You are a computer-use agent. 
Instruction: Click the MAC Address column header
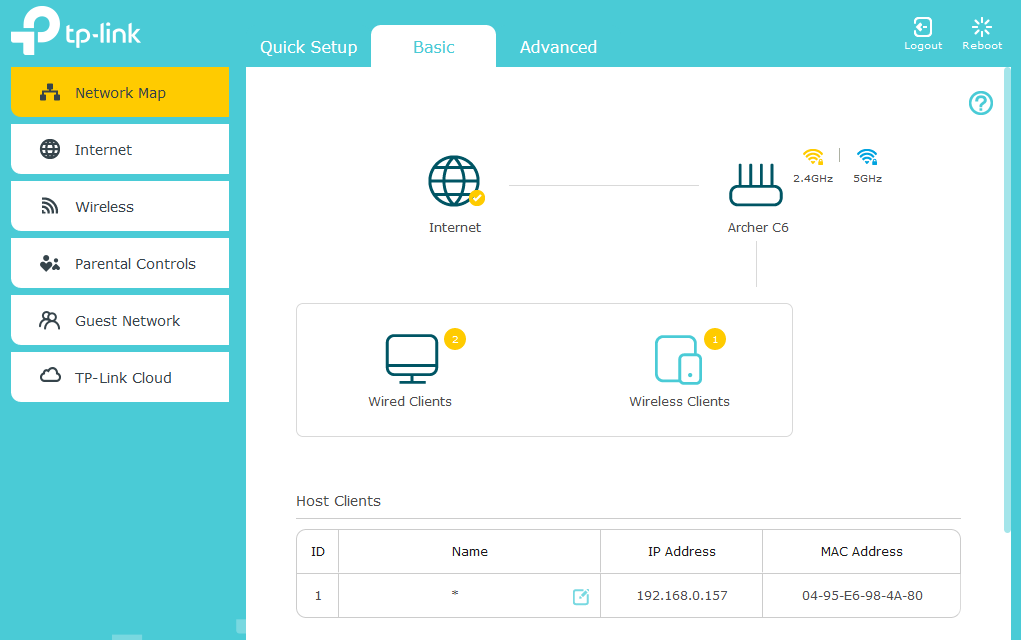coord(861,551)
